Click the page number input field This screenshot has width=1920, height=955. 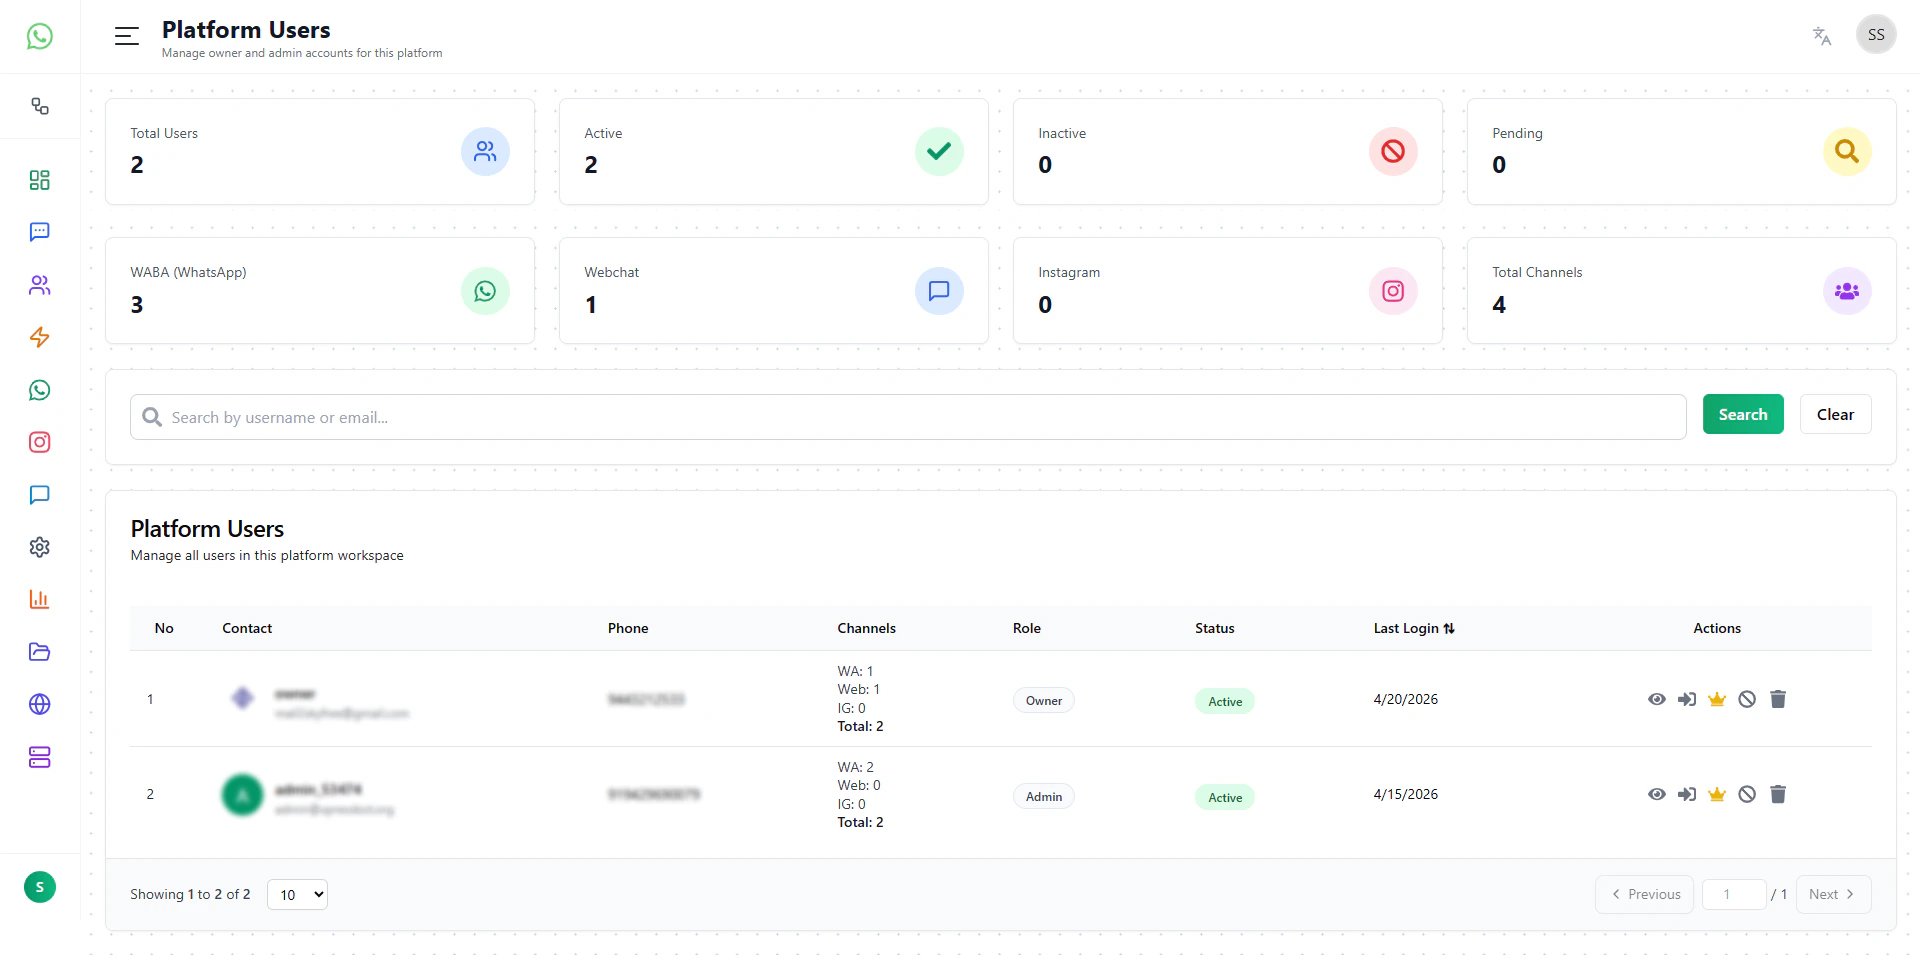click(1734, 894)
